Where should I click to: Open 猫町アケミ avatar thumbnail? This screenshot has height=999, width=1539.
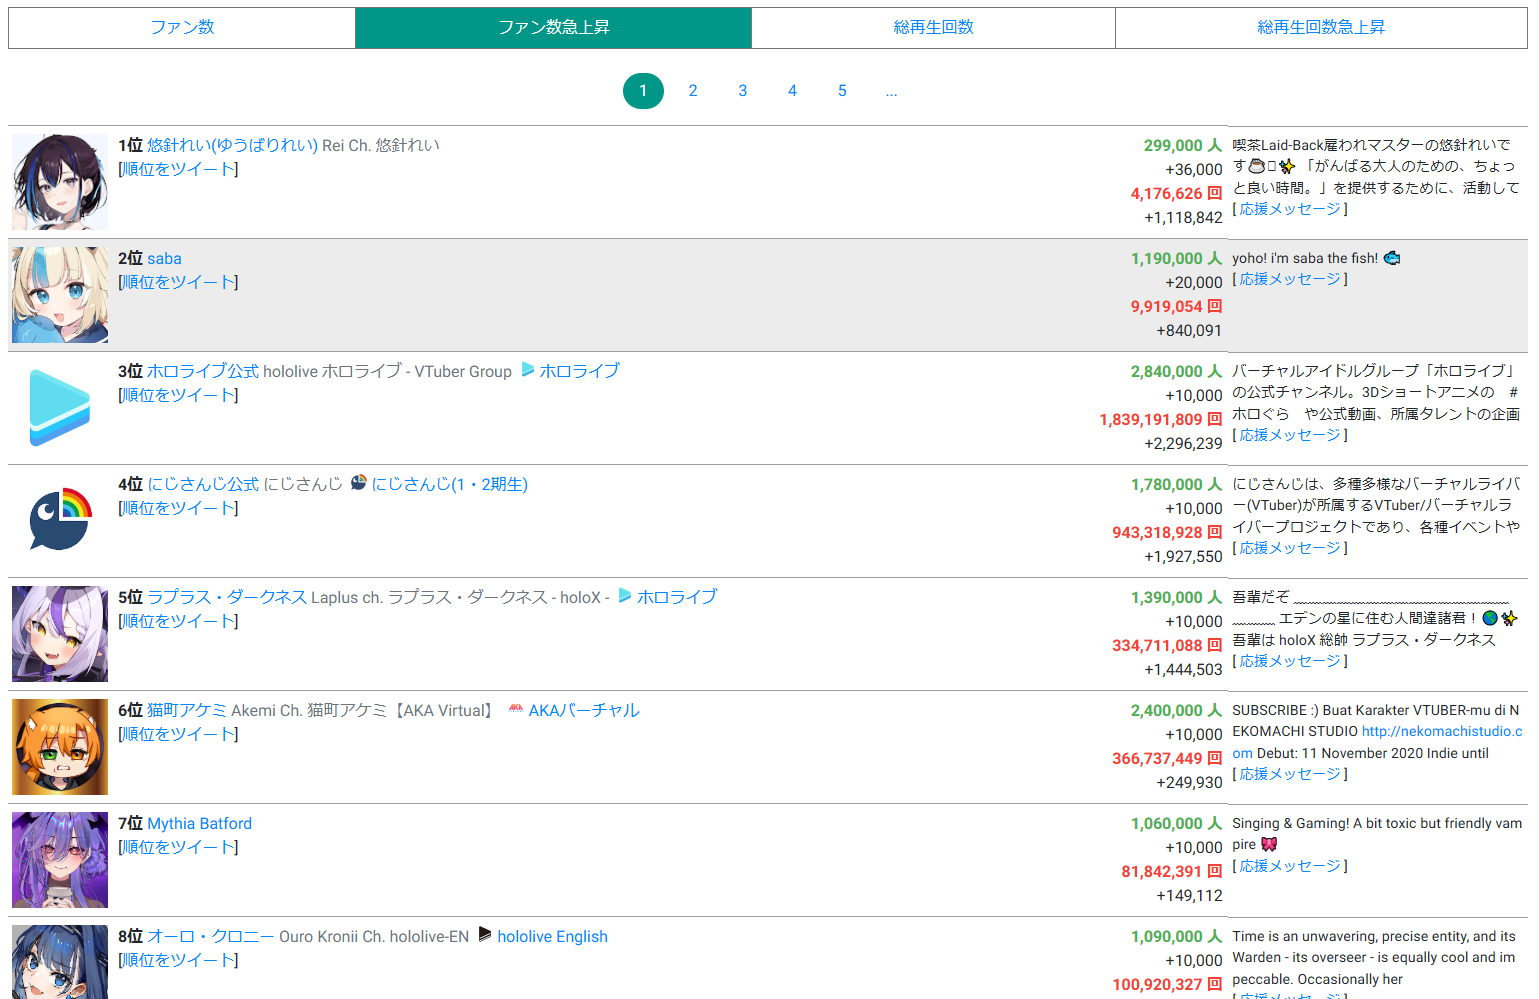click(60, 747)
